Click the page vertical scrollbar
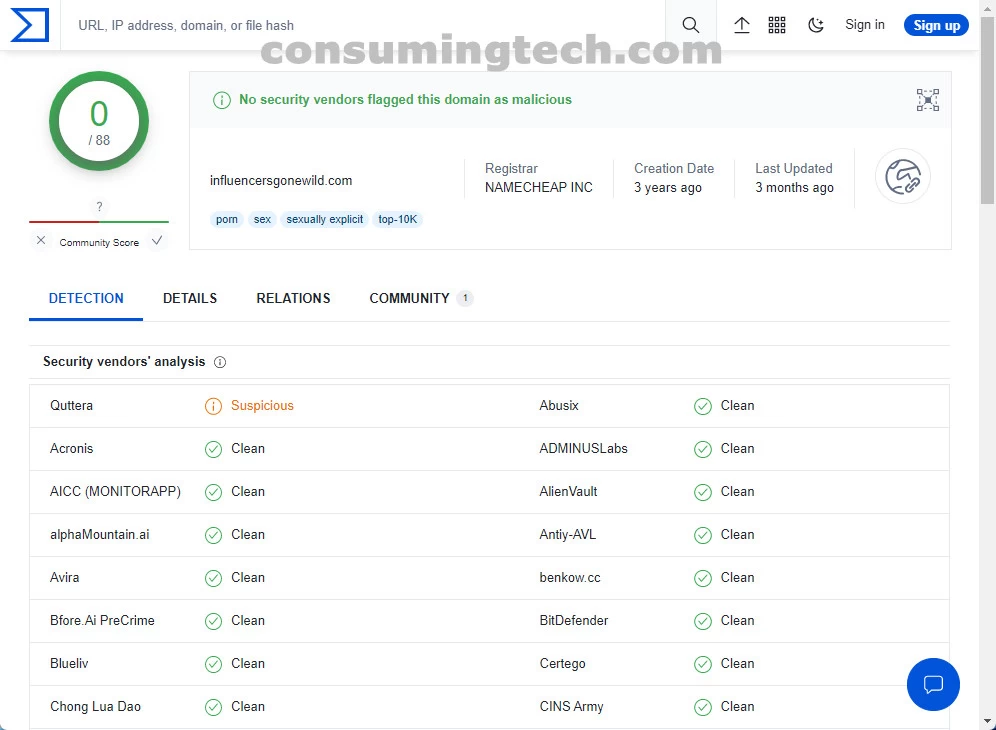The height and width of the screenshot is (730, 996). coord(988,111)
